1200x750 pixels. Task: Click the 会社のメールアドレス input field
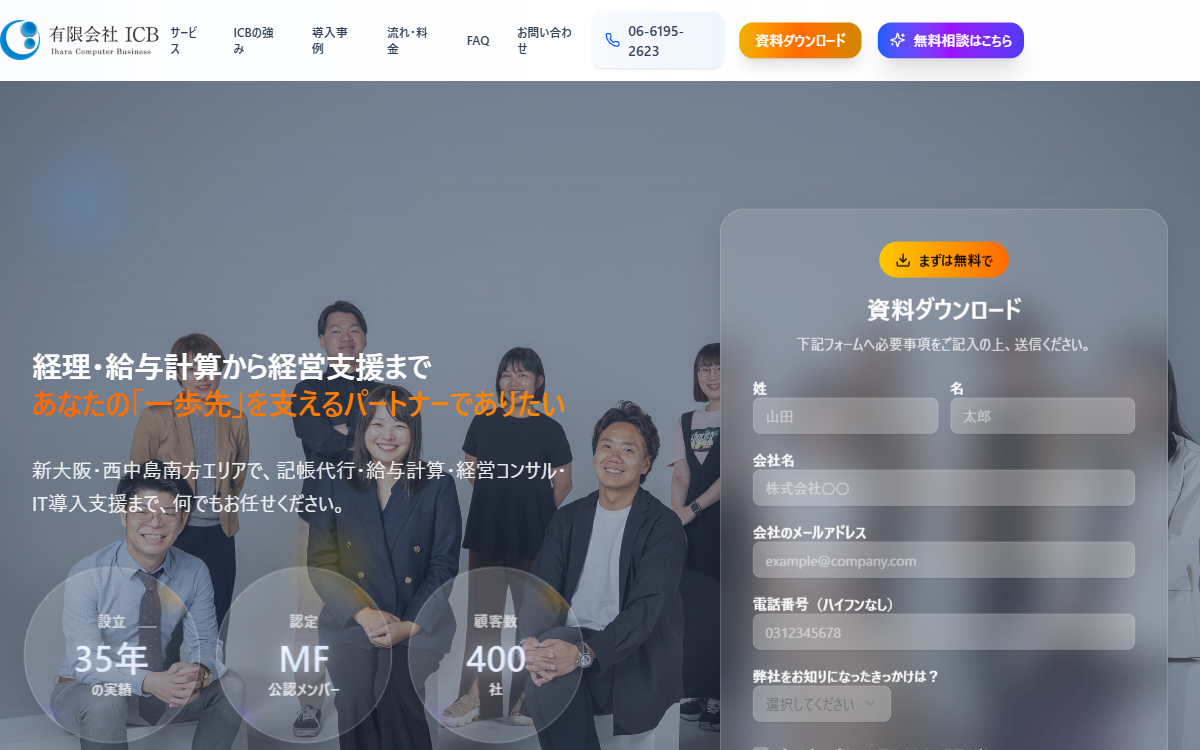[944, 560]
